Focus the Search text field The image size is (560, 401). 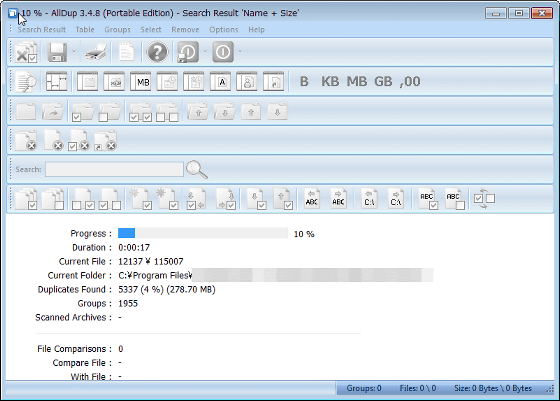click(x=114, y=169)
